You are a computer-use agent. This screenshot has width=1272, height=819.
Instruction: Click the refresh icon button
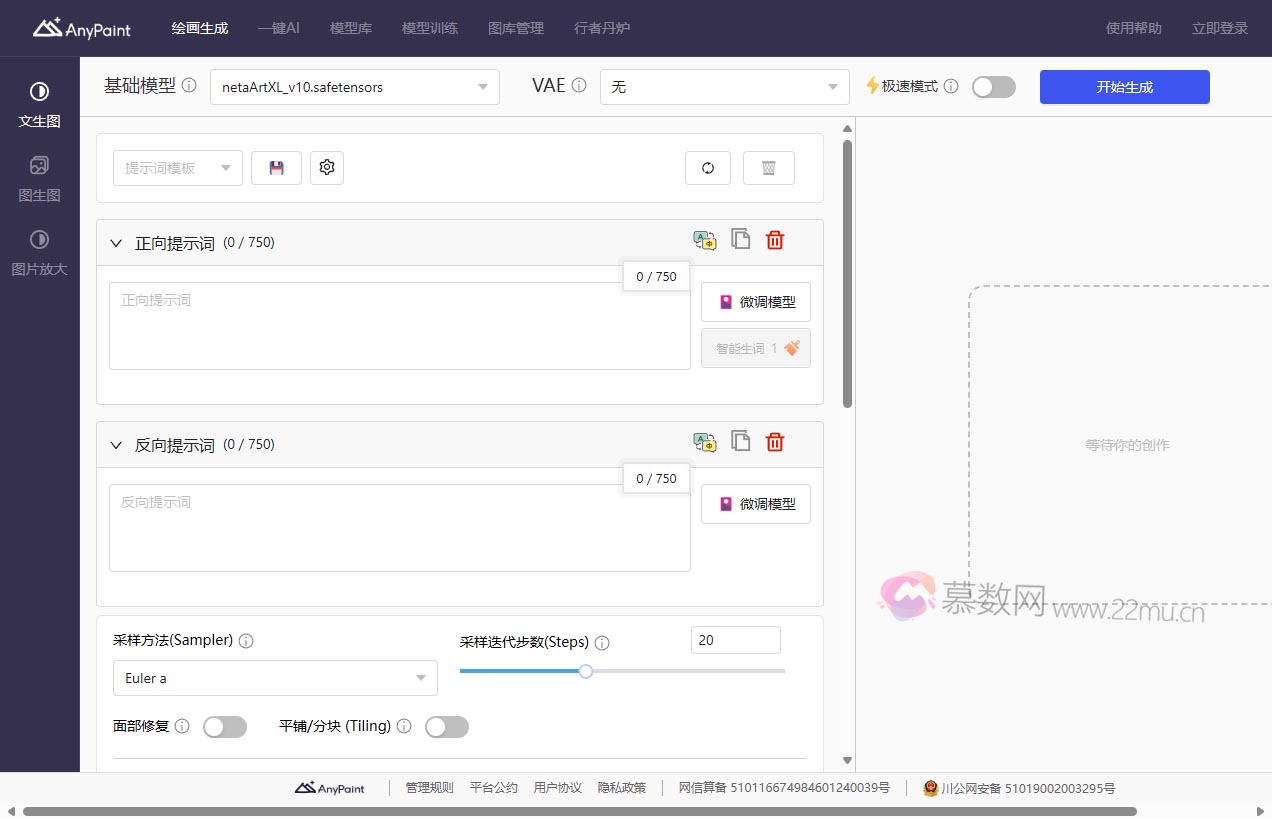click(x=708, y=168)
